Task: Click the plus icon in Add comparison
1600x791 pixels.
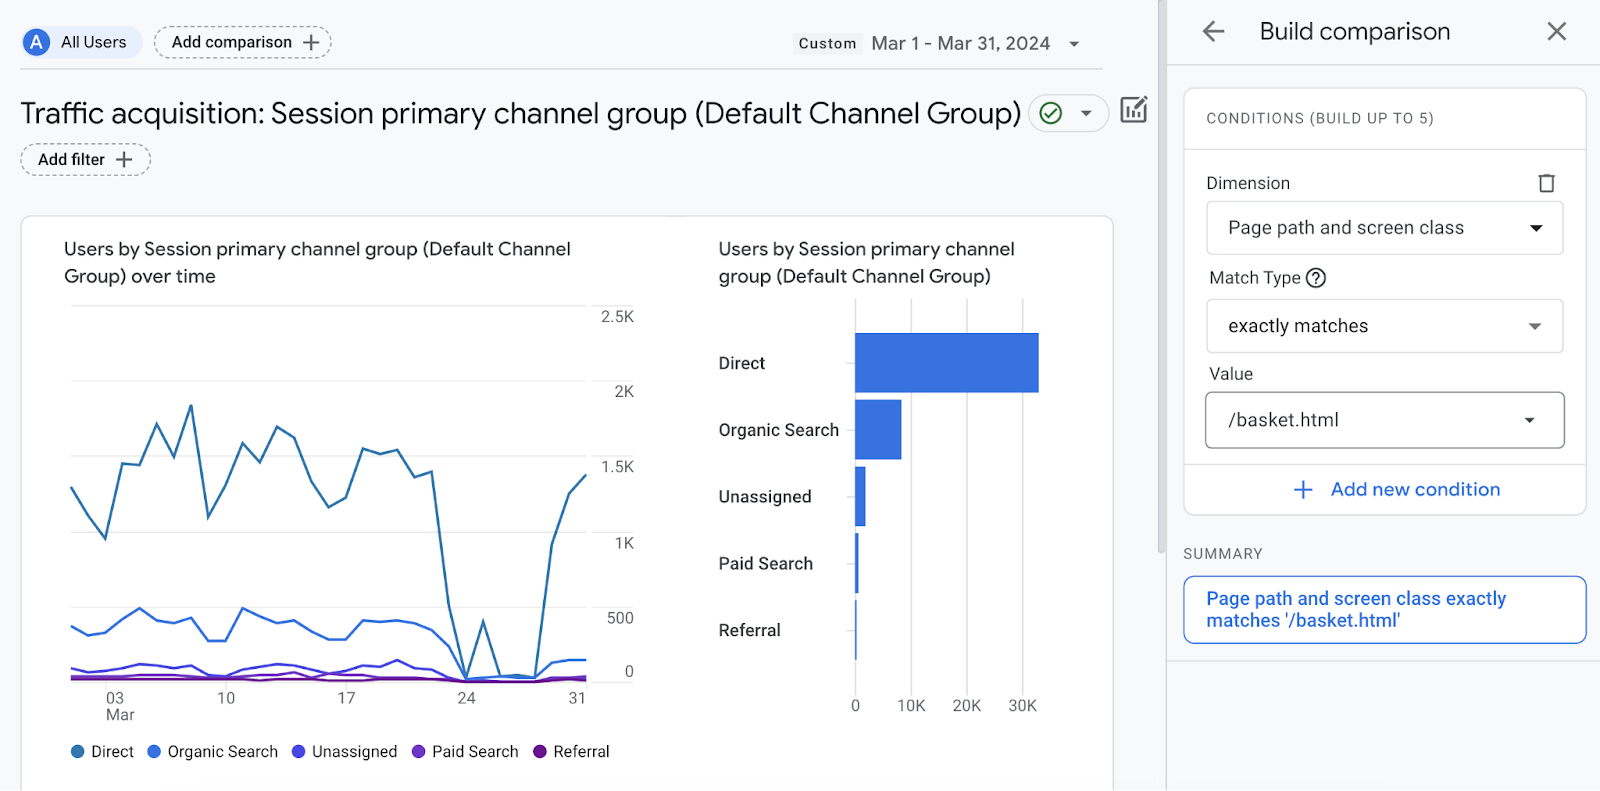Action: point(311,42)
